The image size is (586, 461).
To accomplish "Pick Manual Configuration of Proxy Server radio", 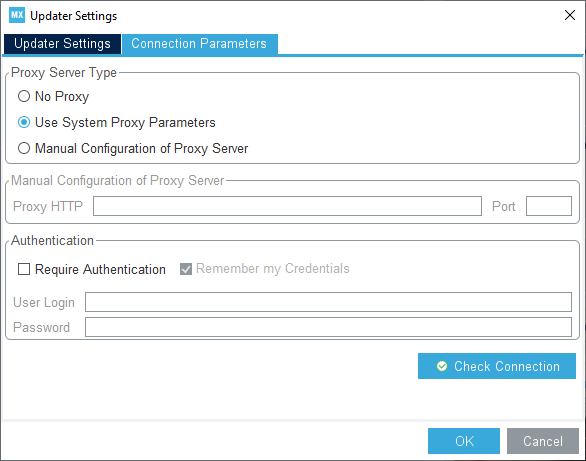I will pyautogui.click(x=24, y=148).
